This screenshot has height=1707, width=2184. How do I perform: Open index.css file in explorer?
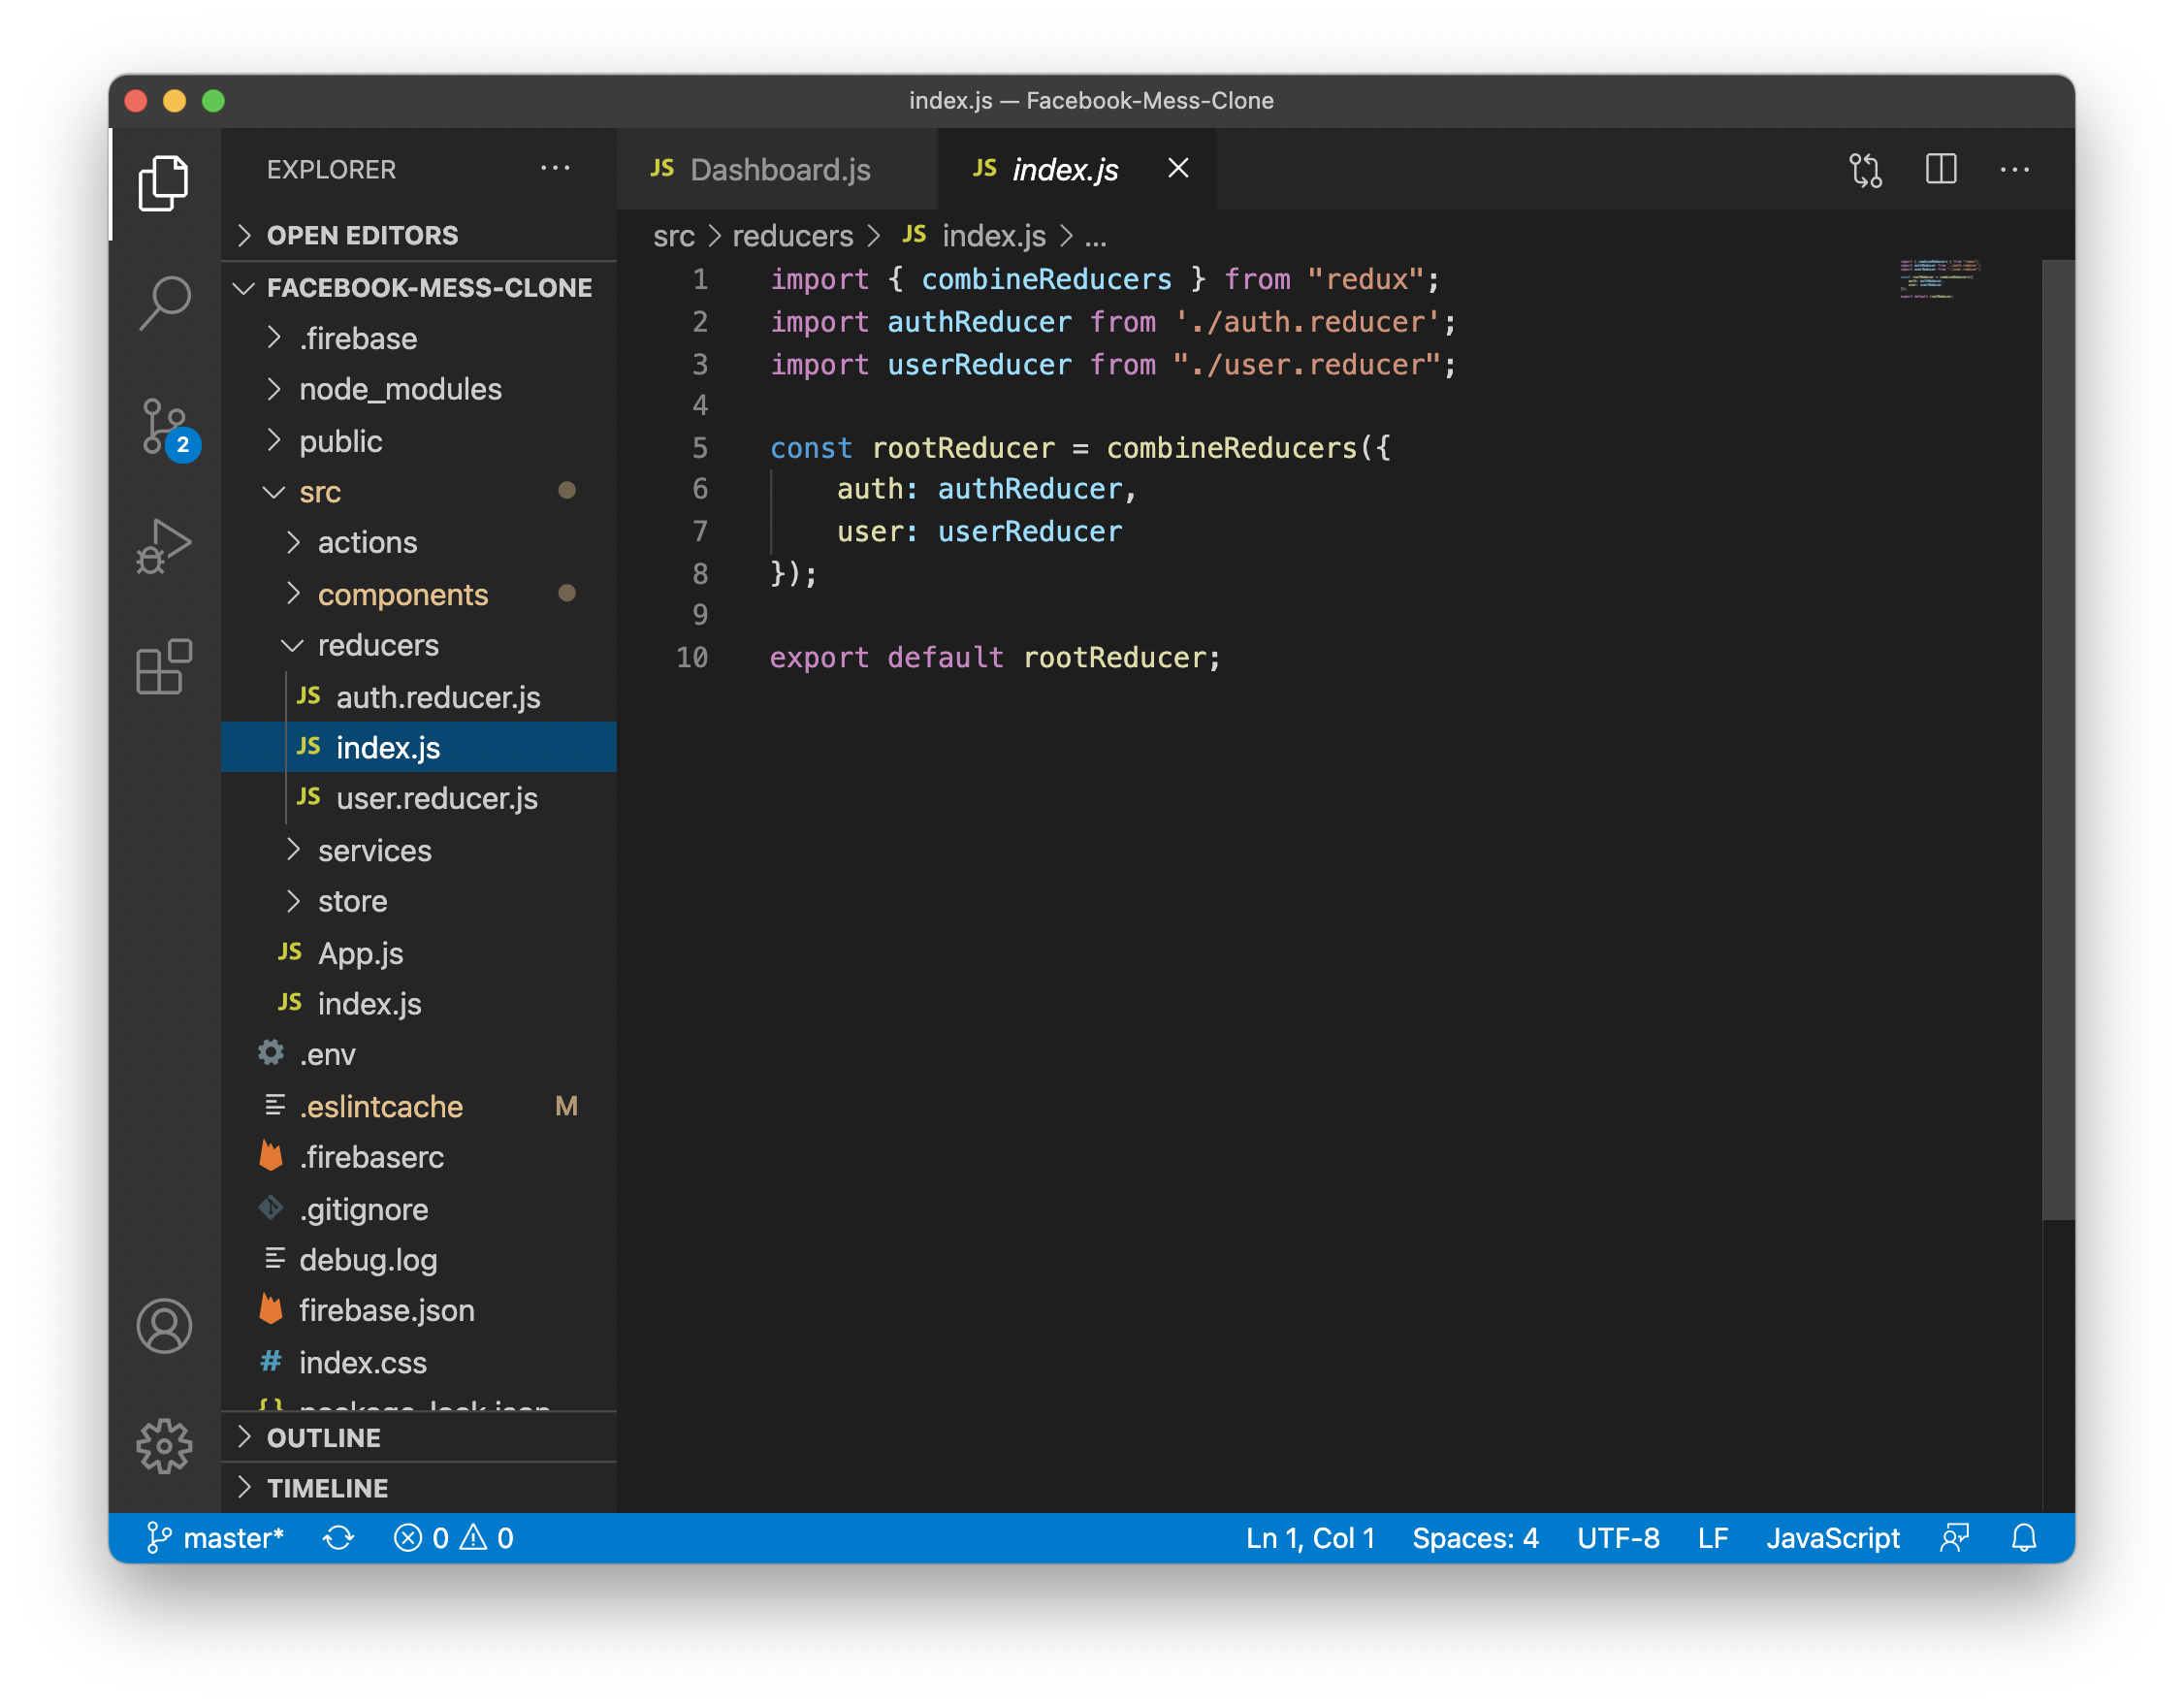click(418, 1362)
